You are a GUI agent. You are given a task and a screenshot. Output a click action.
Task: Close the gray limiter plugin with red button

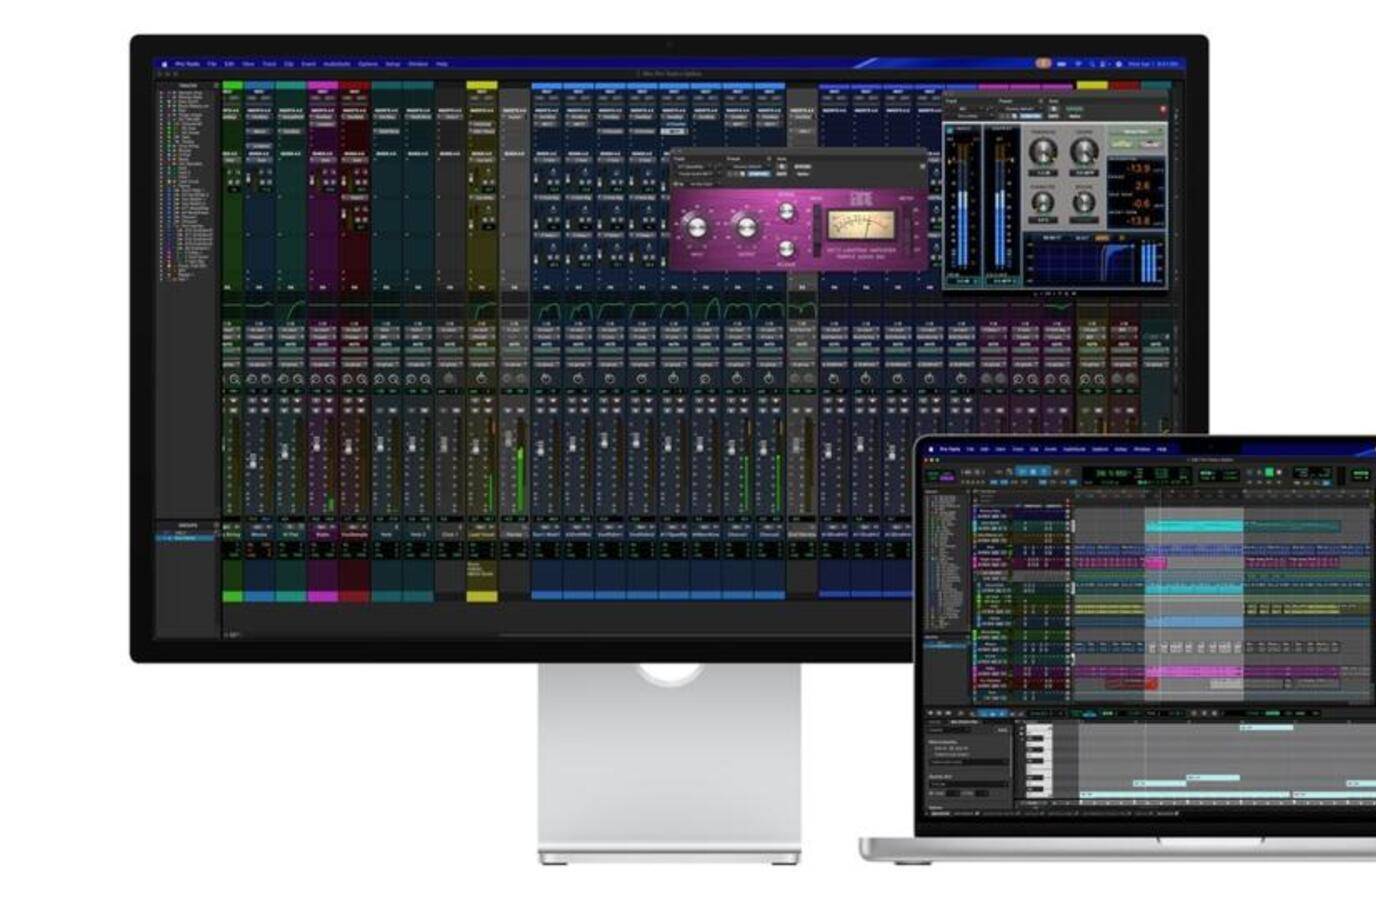pos(1162,109)
